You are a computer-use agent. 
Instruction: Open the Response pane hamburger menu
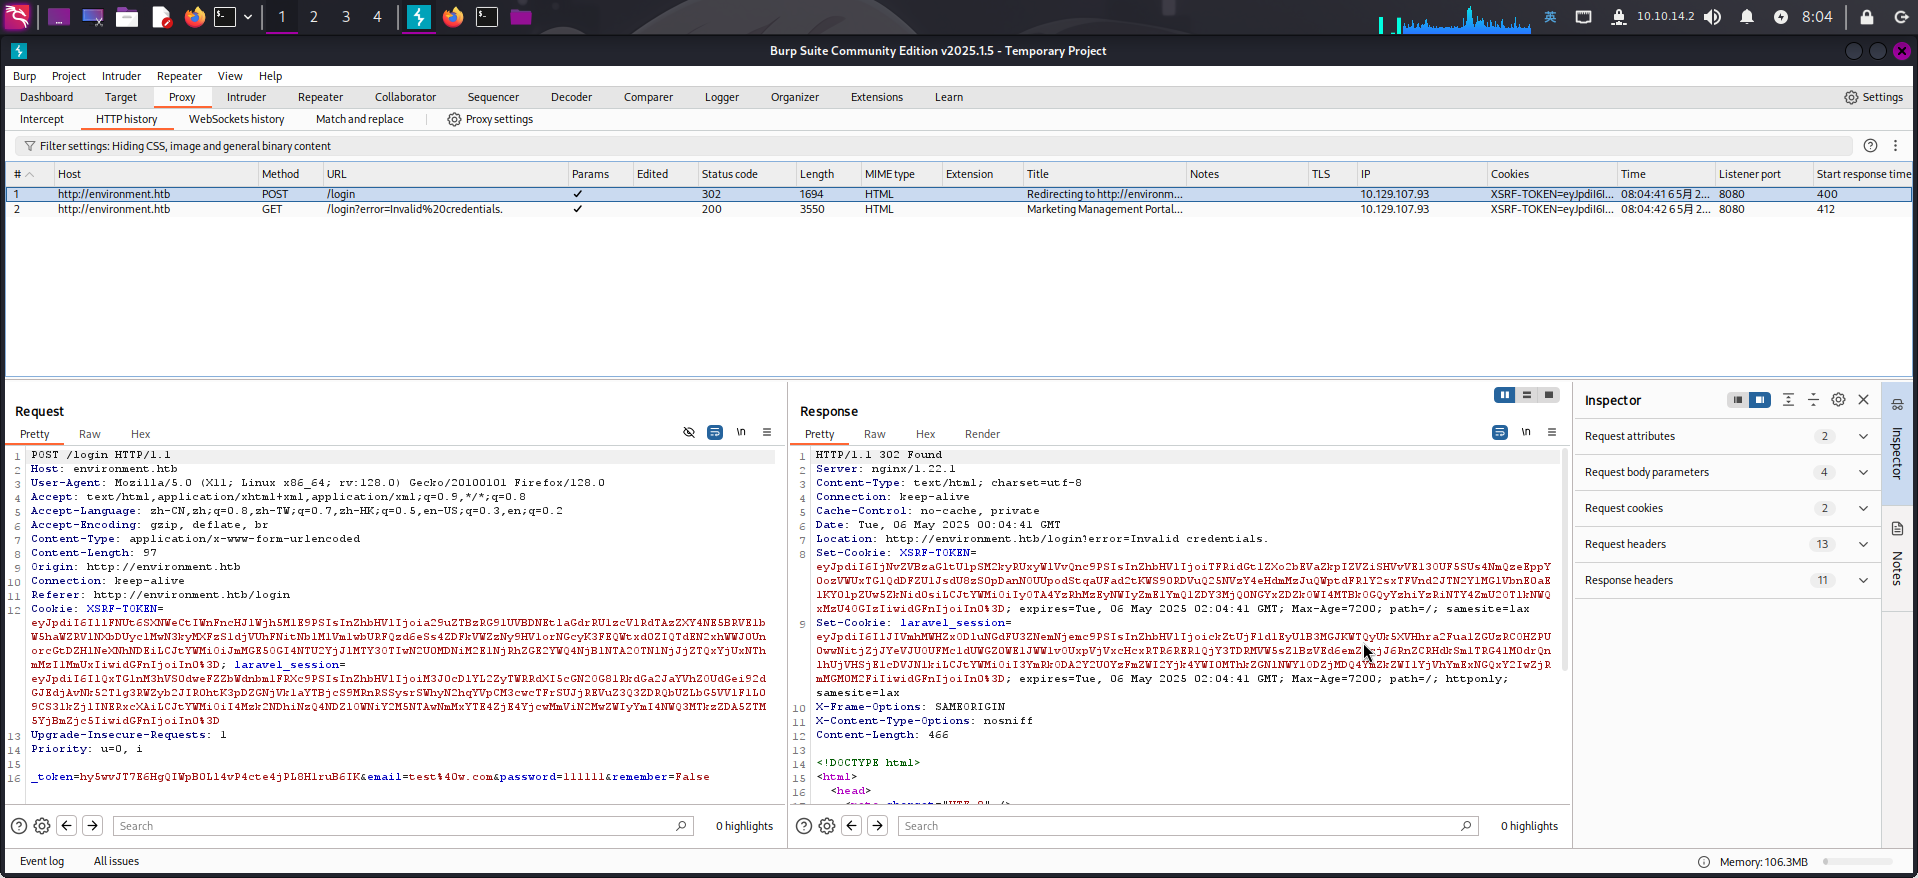point(1552,433)
